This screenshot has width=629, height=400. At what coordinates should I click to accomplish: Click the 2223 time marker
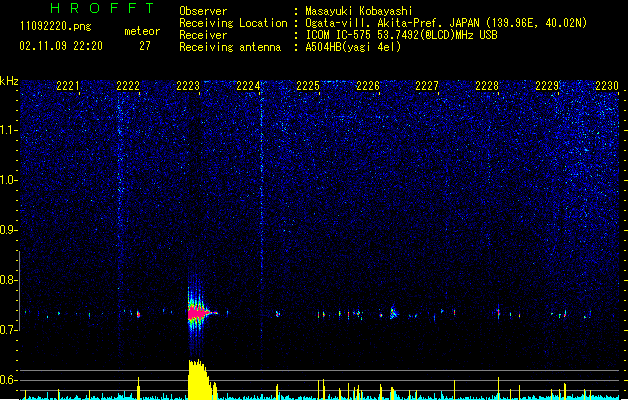(188, 86)
